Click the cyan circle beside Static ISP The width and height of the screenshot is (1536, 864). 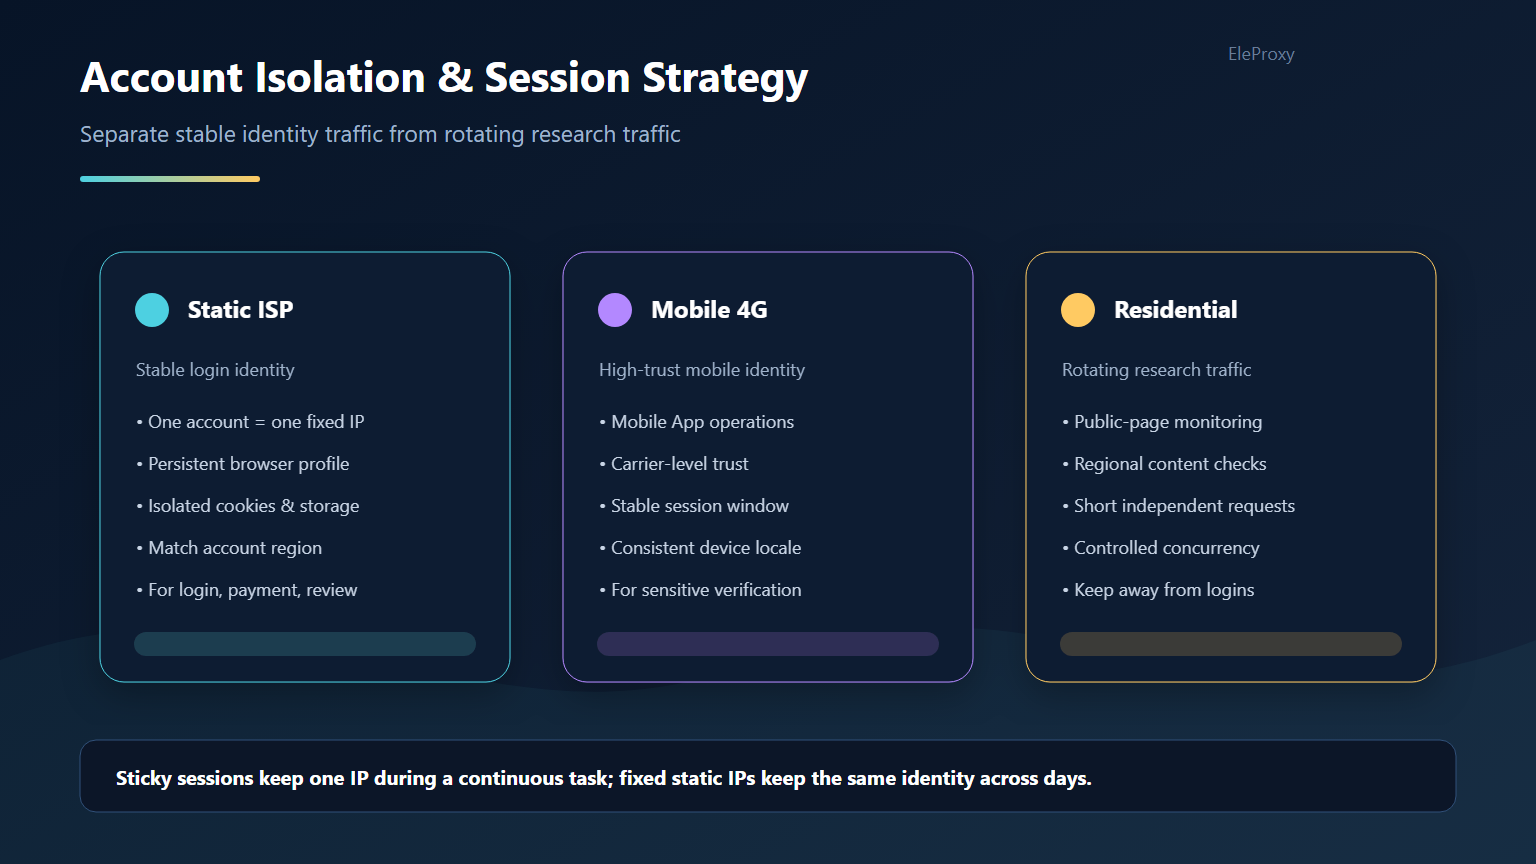(x=152, y=310)
